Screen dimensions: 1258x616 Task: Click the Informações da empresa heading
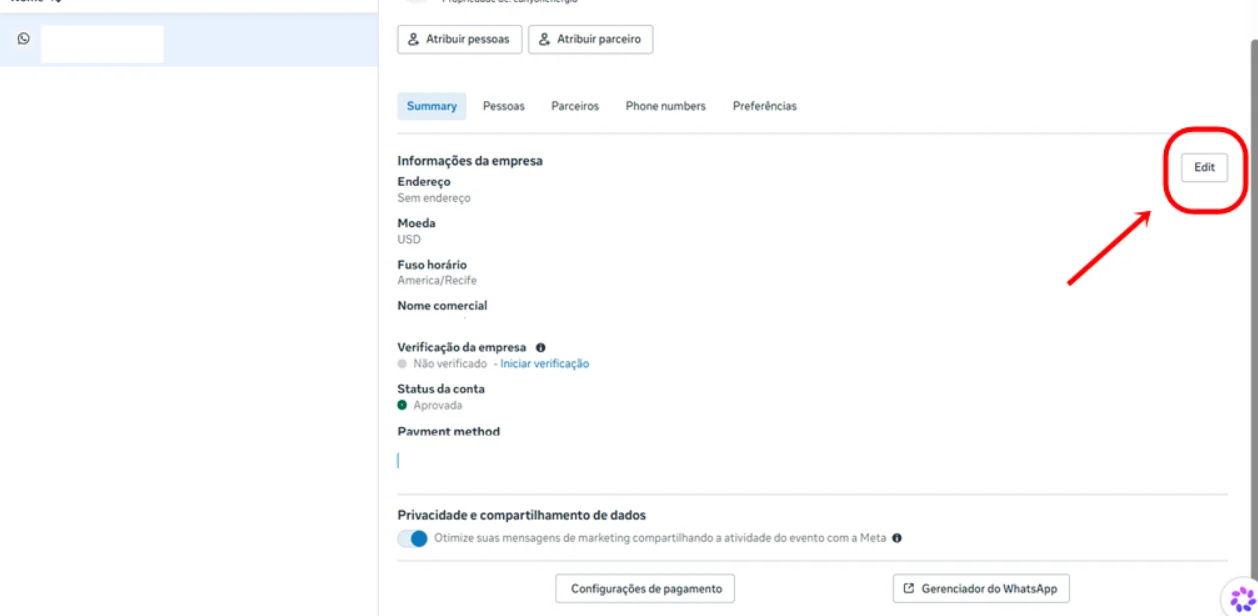pos(470,161)
